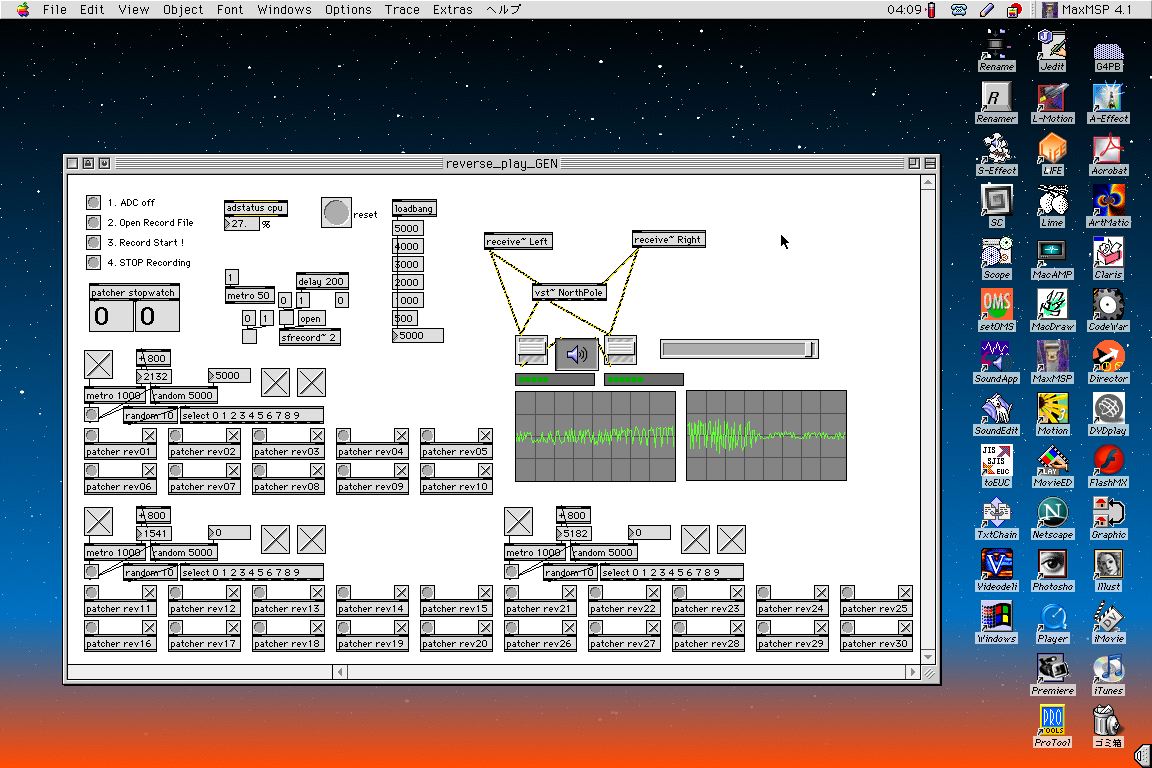This screenshot has height=768, width=1152.
Task: Select the L-Motion desktop icon
Action: pos(1052,102)
